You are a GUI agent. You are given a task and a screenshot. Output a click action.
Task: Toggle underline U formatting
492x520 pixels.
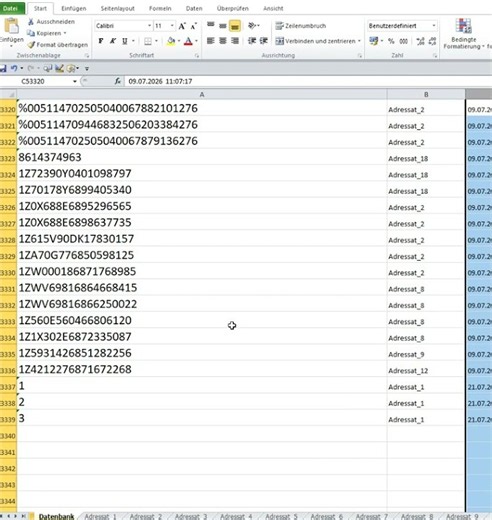[125, 41]
